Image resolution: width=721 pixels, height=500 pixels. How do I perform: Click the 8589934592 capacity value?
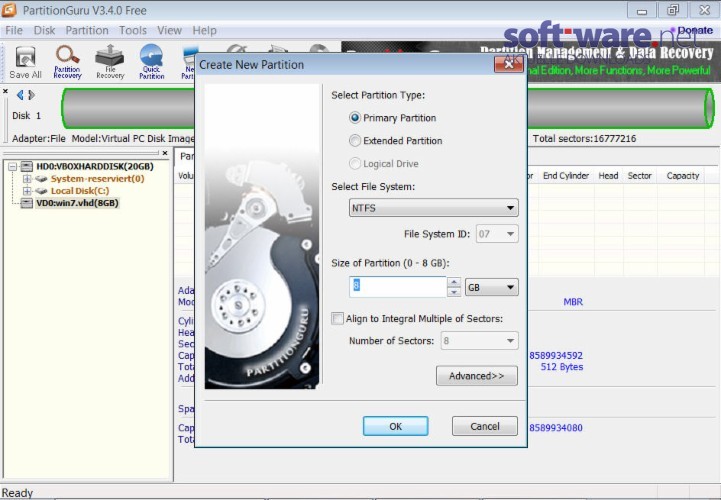(556, 356)
